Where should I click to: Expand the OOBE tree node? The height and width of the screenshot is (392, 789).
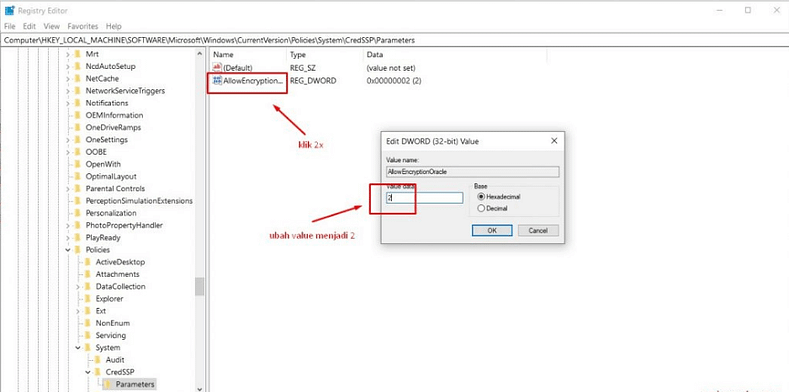pos(68,151)
